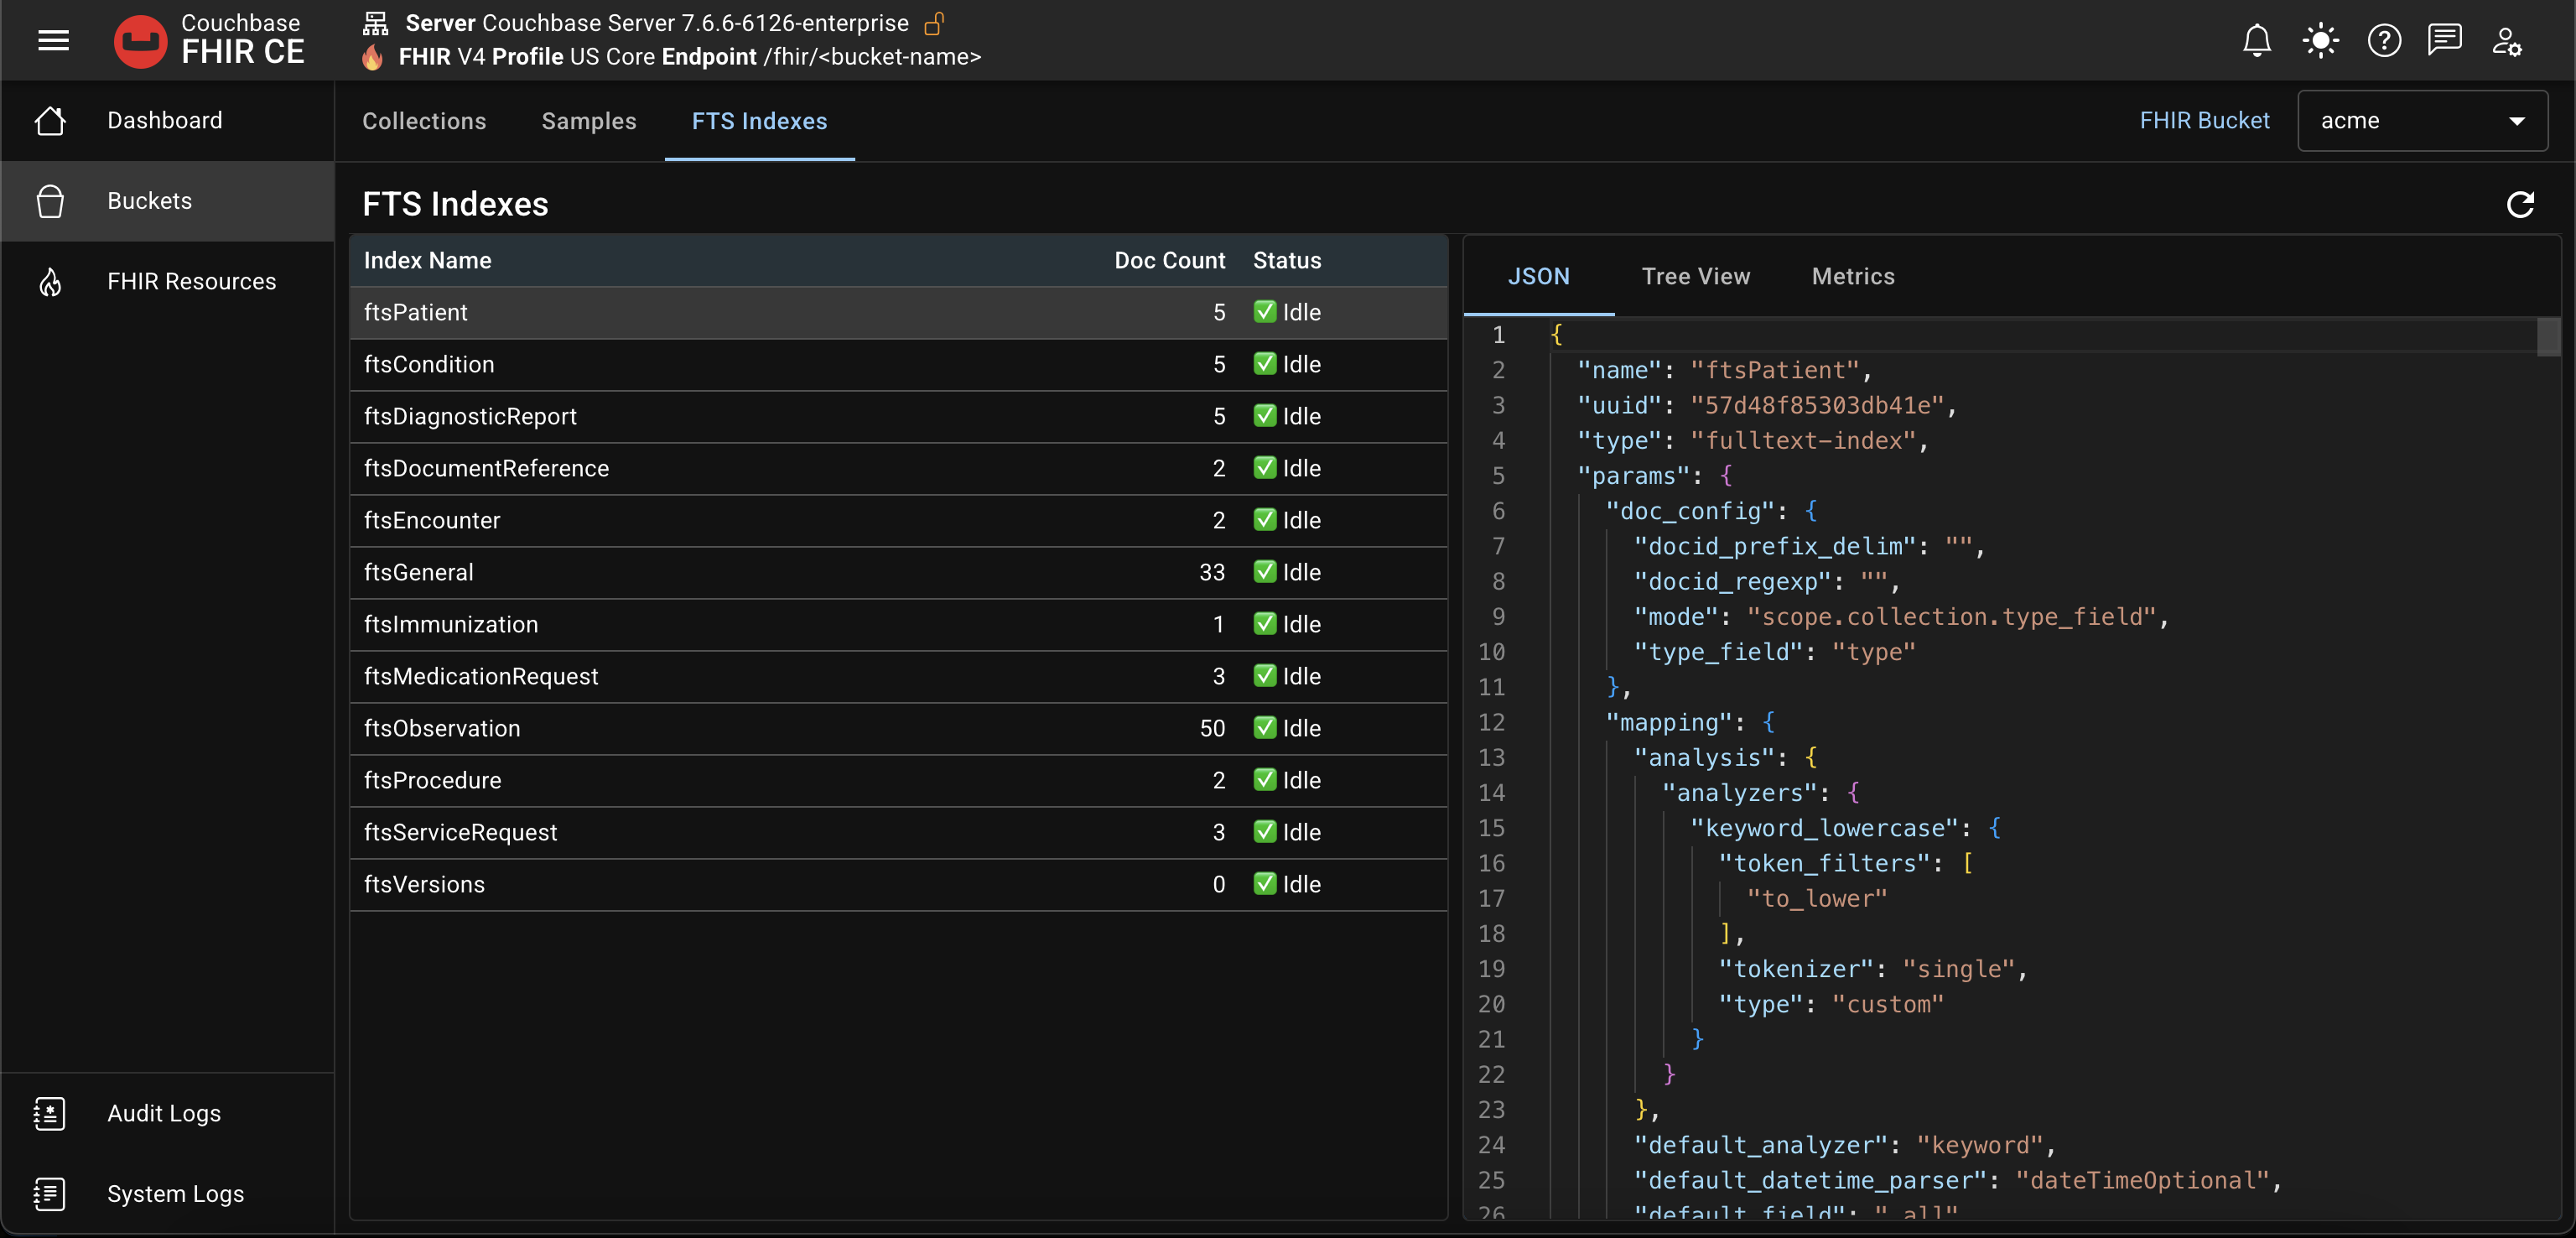This screenshot has height=1238, width=2576.
Task: Open the user settings account icon
Action: 2506,40
